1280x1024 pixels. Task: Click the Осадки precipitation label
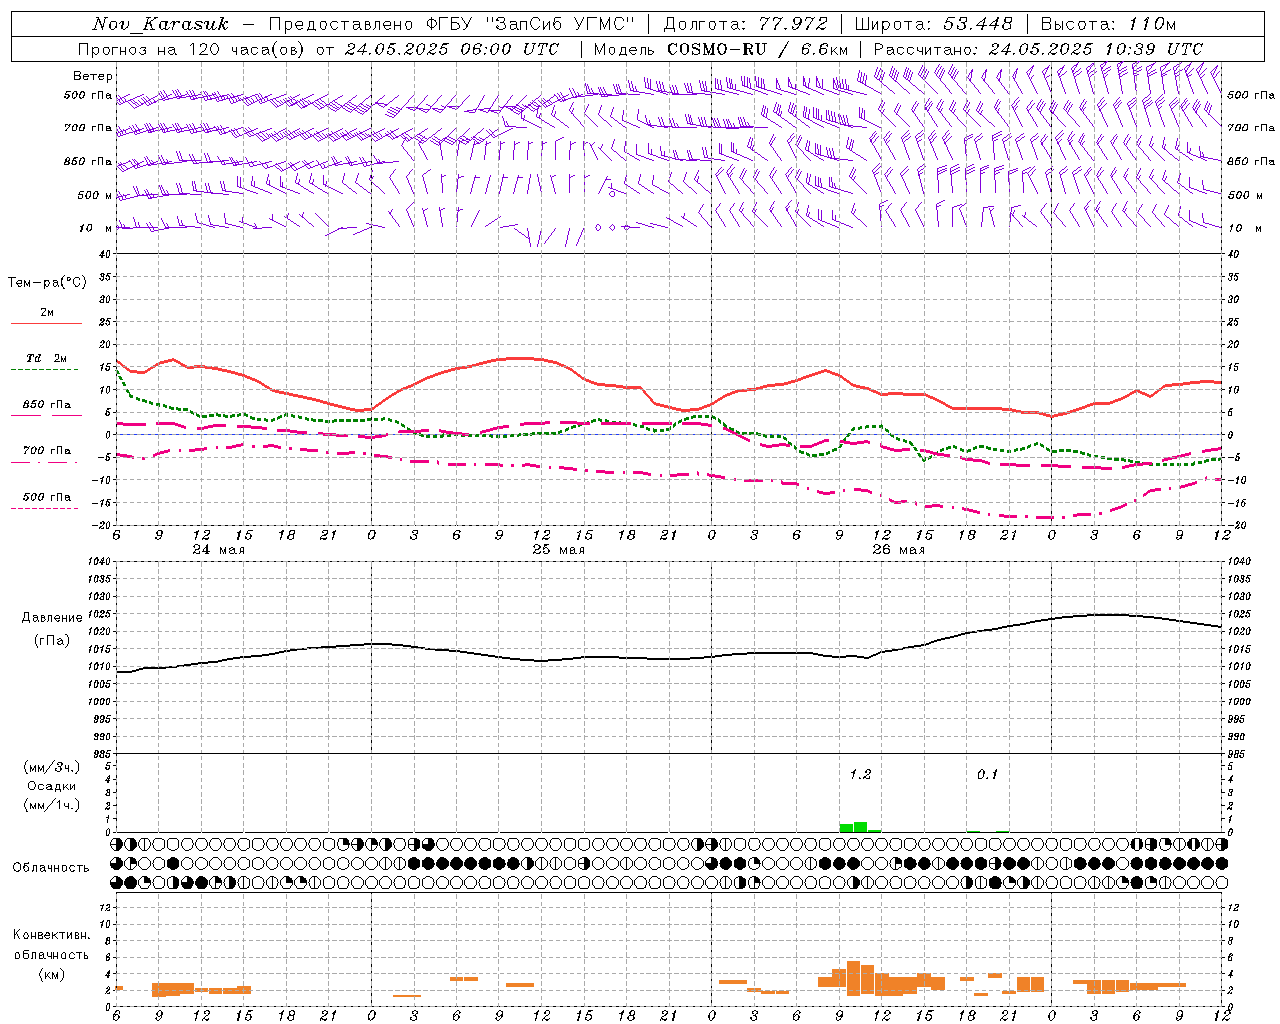pos(50,786)
